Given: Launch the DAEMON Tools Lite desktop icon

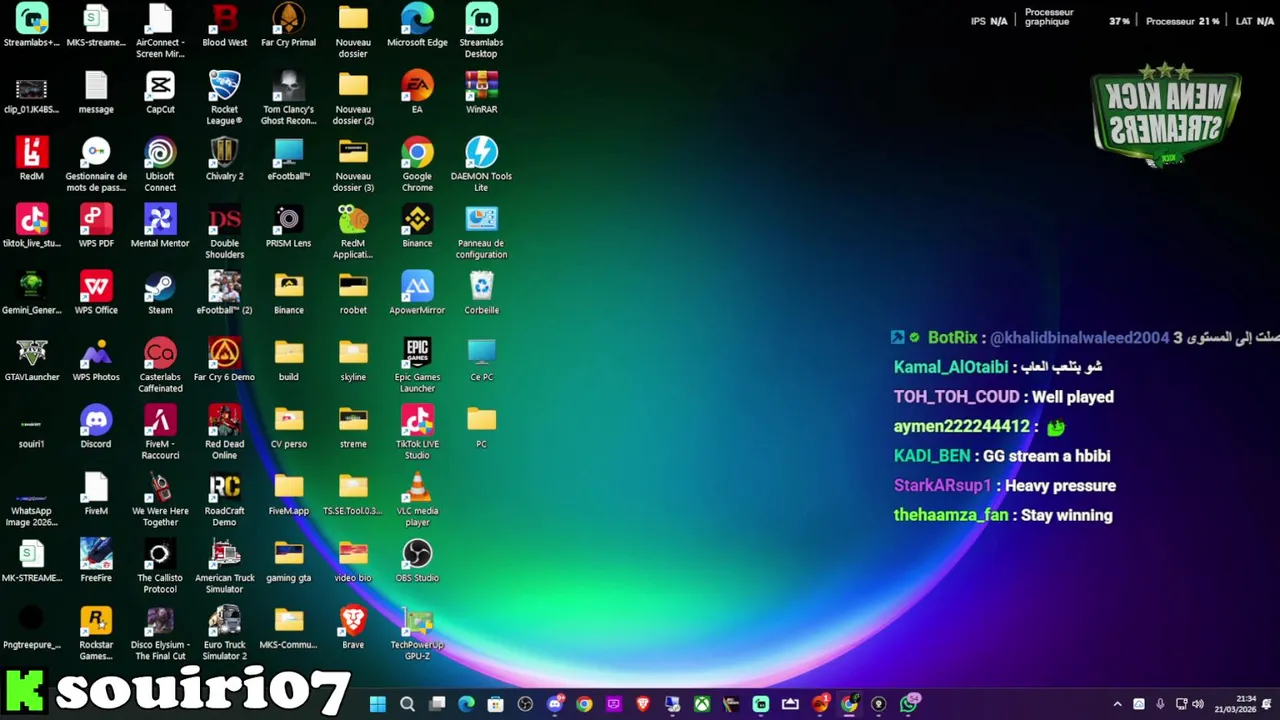Looking at the screenshot, I should (481, 164).
